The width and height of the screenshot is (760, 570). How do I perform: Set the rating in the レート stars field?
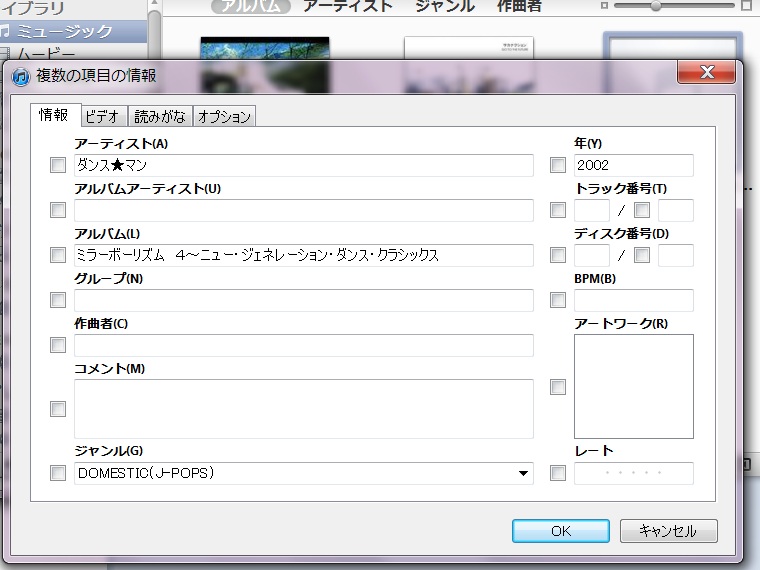pyautogui.click(x=633, y=473)
